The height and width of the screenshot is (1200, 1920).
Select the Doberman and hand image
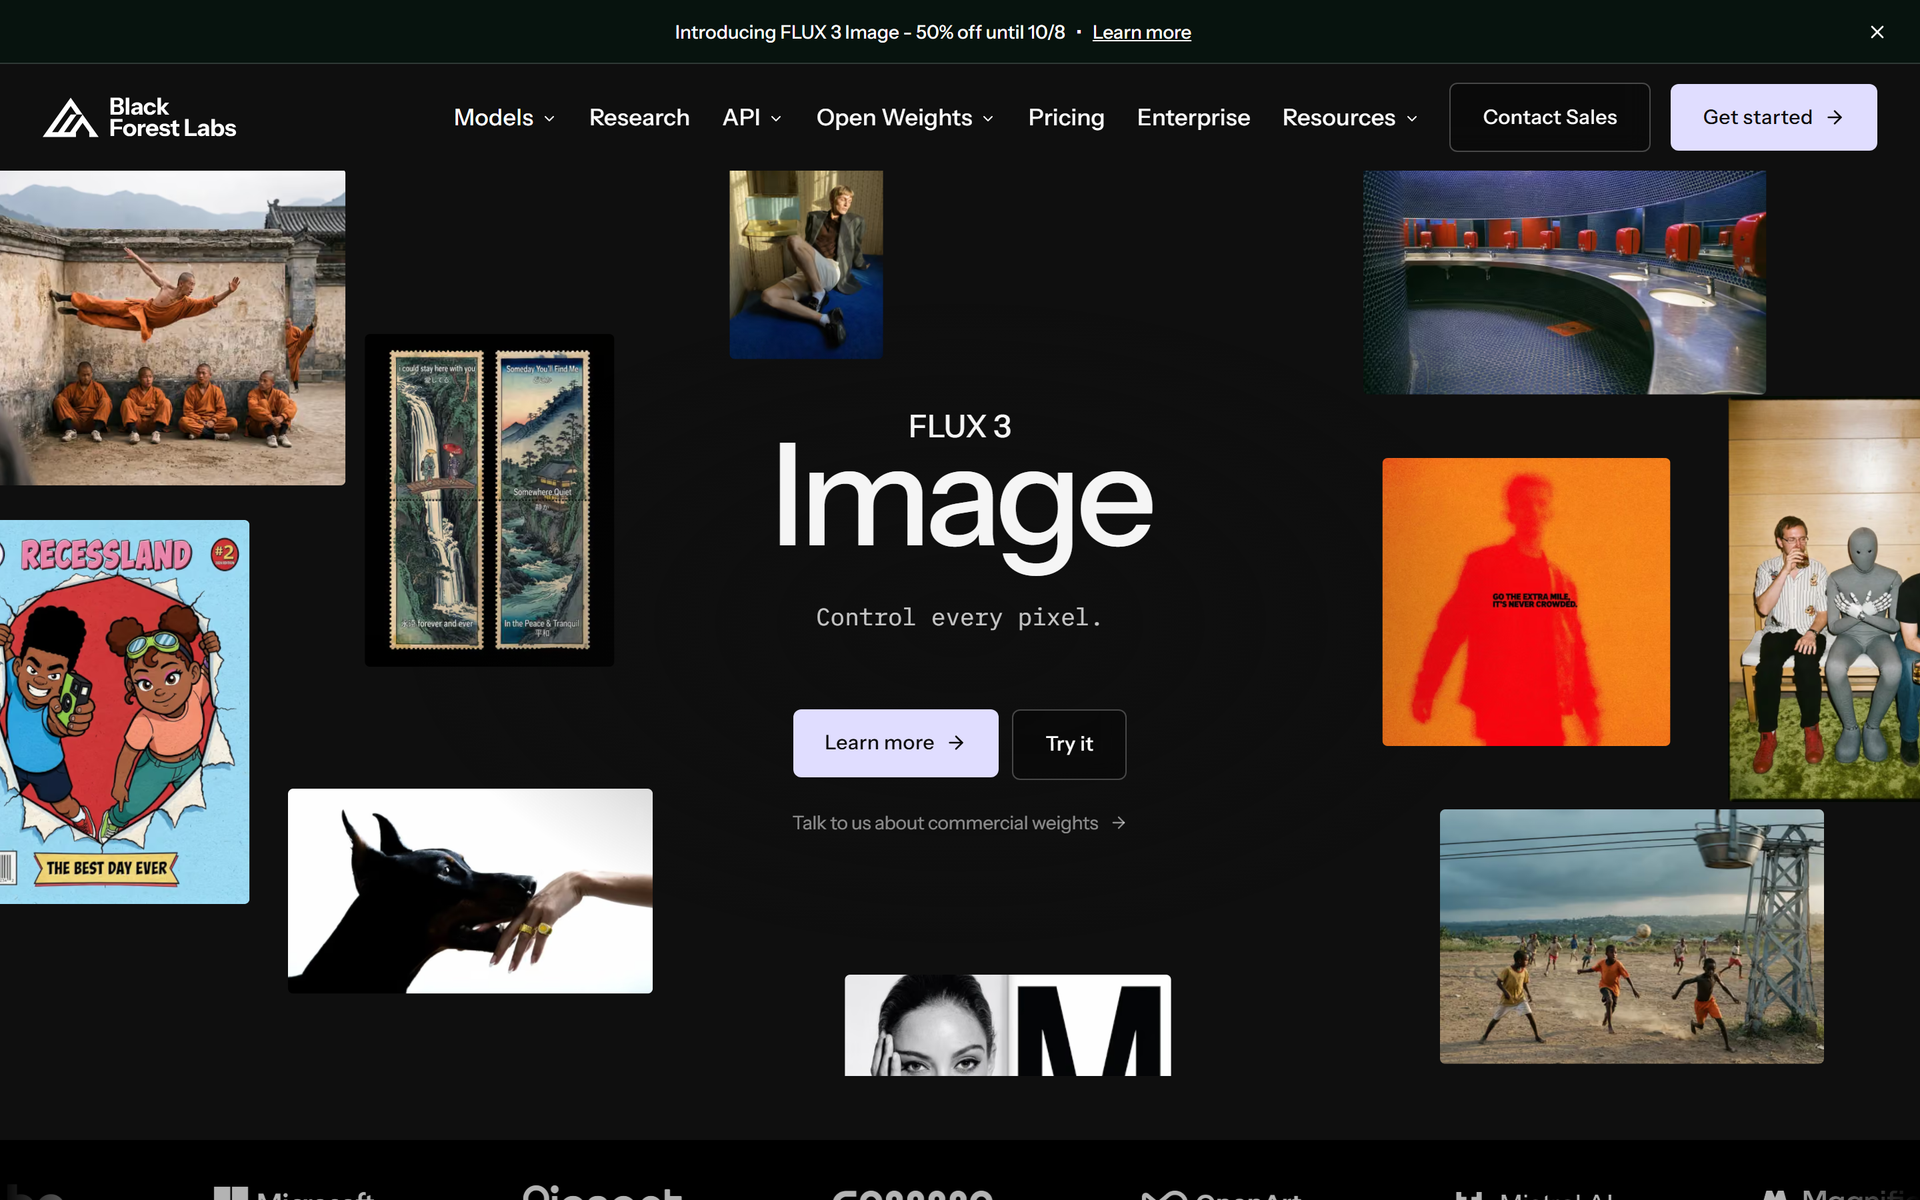470,891
